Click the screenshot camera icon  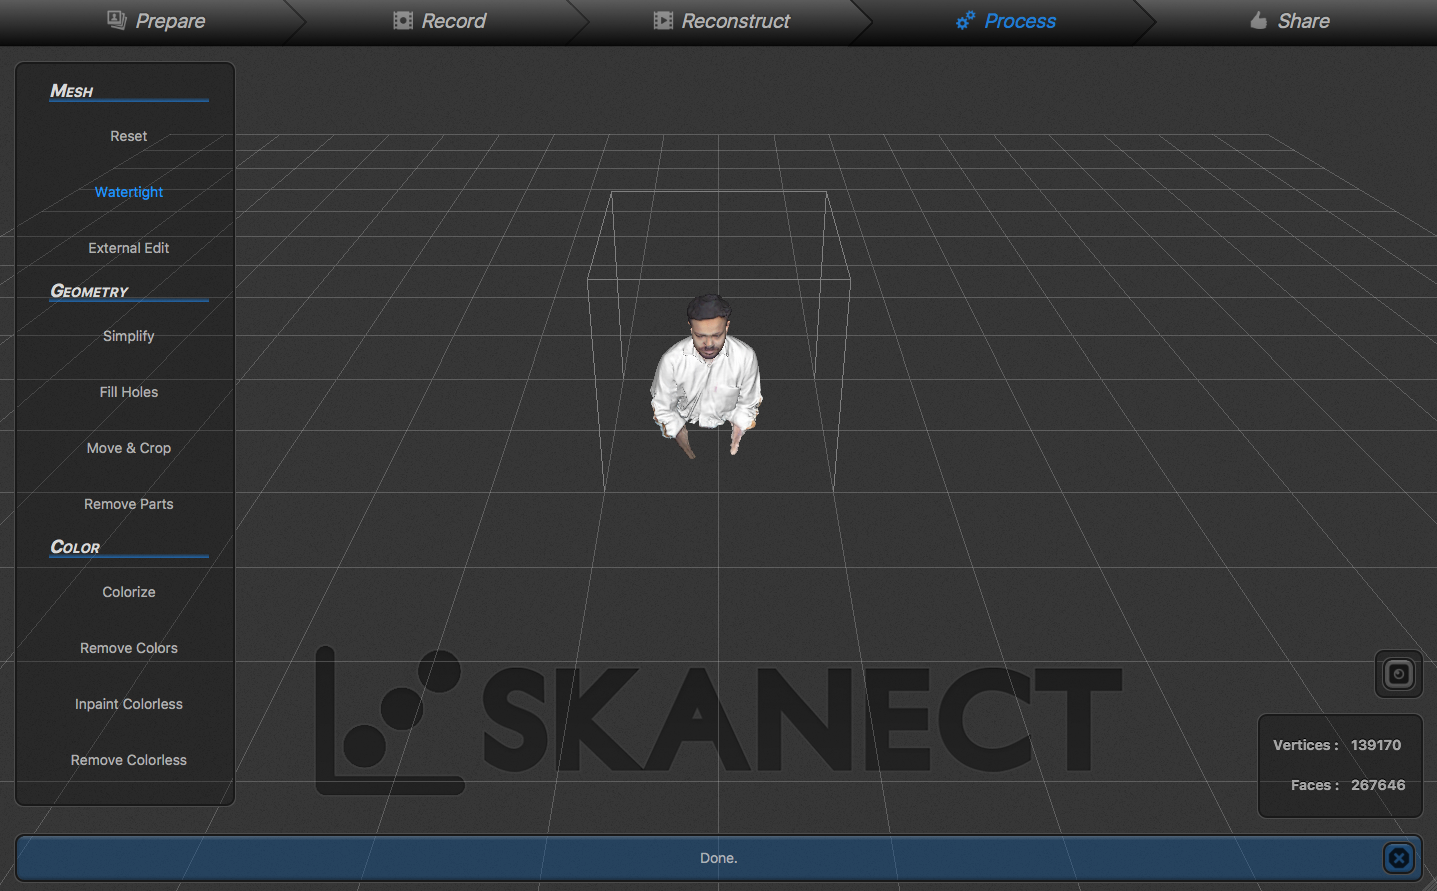[1399, 674]
